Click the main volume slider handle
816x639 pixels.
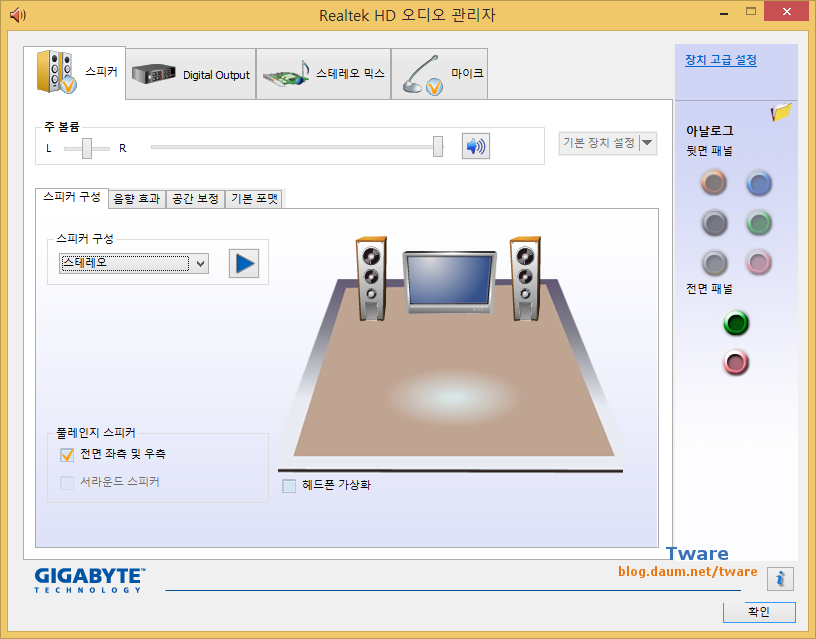pos(438,147)
